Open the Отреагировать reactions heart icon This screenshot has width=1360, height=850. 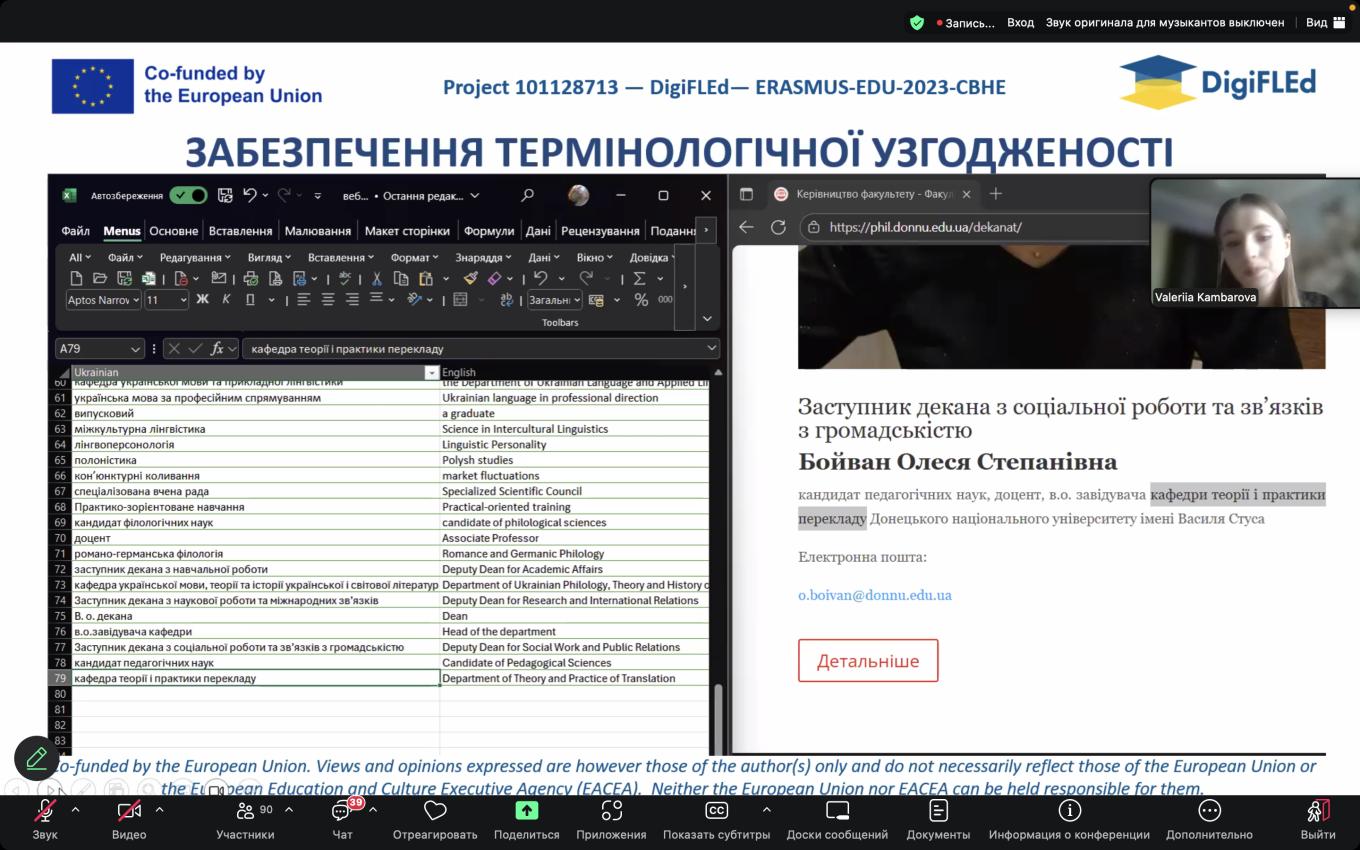pos(434,811)
